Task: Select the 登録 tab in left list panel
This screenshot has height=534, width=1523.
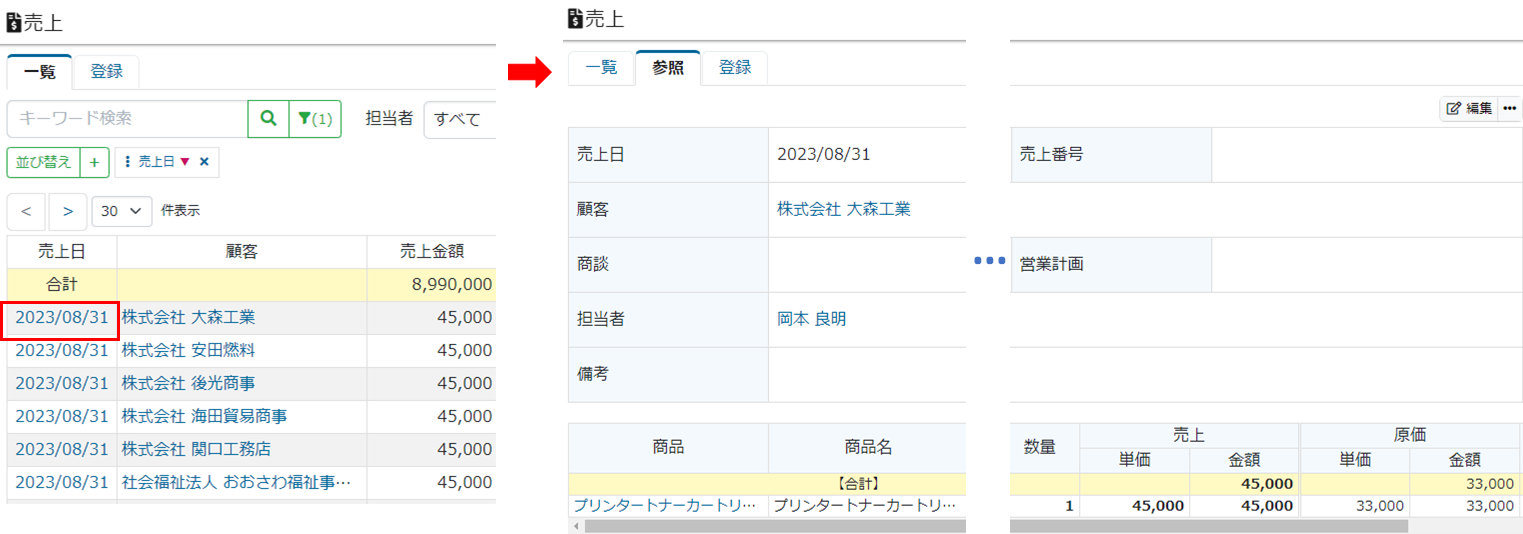Action: [x=107, y=71]
